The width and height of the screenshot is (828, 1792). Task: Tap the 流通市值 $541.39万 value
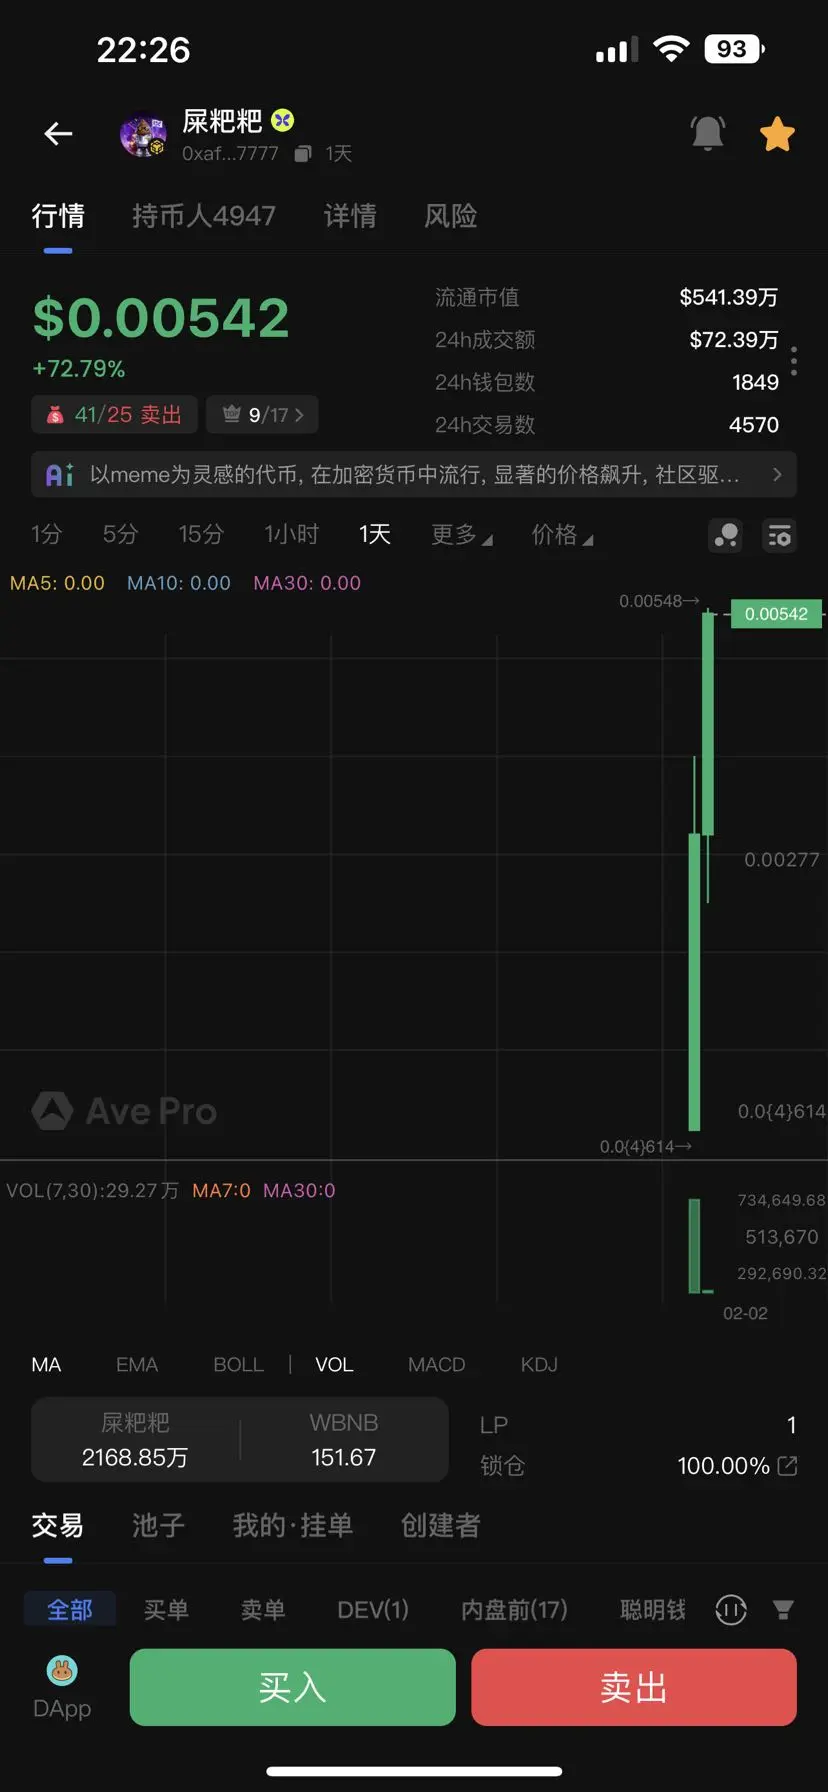(728, 297)
